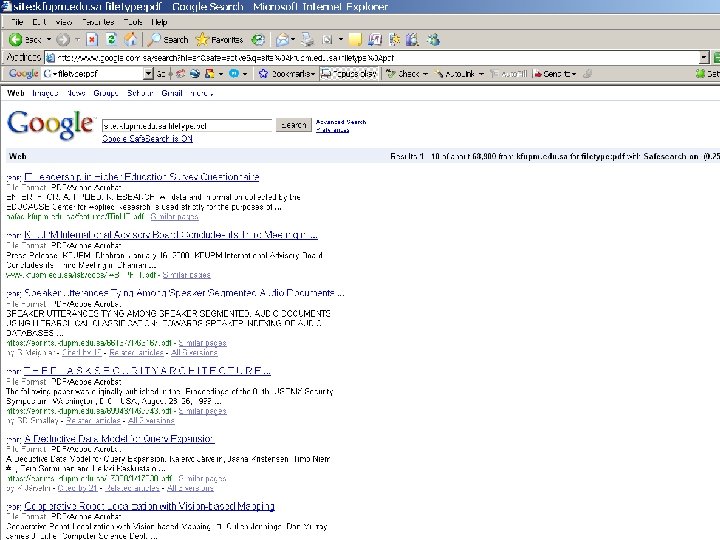This screenshot has width=720, height=540.
Task: Switch to Google Images tab
Action: pyautogui.click(x=45, y=93)
